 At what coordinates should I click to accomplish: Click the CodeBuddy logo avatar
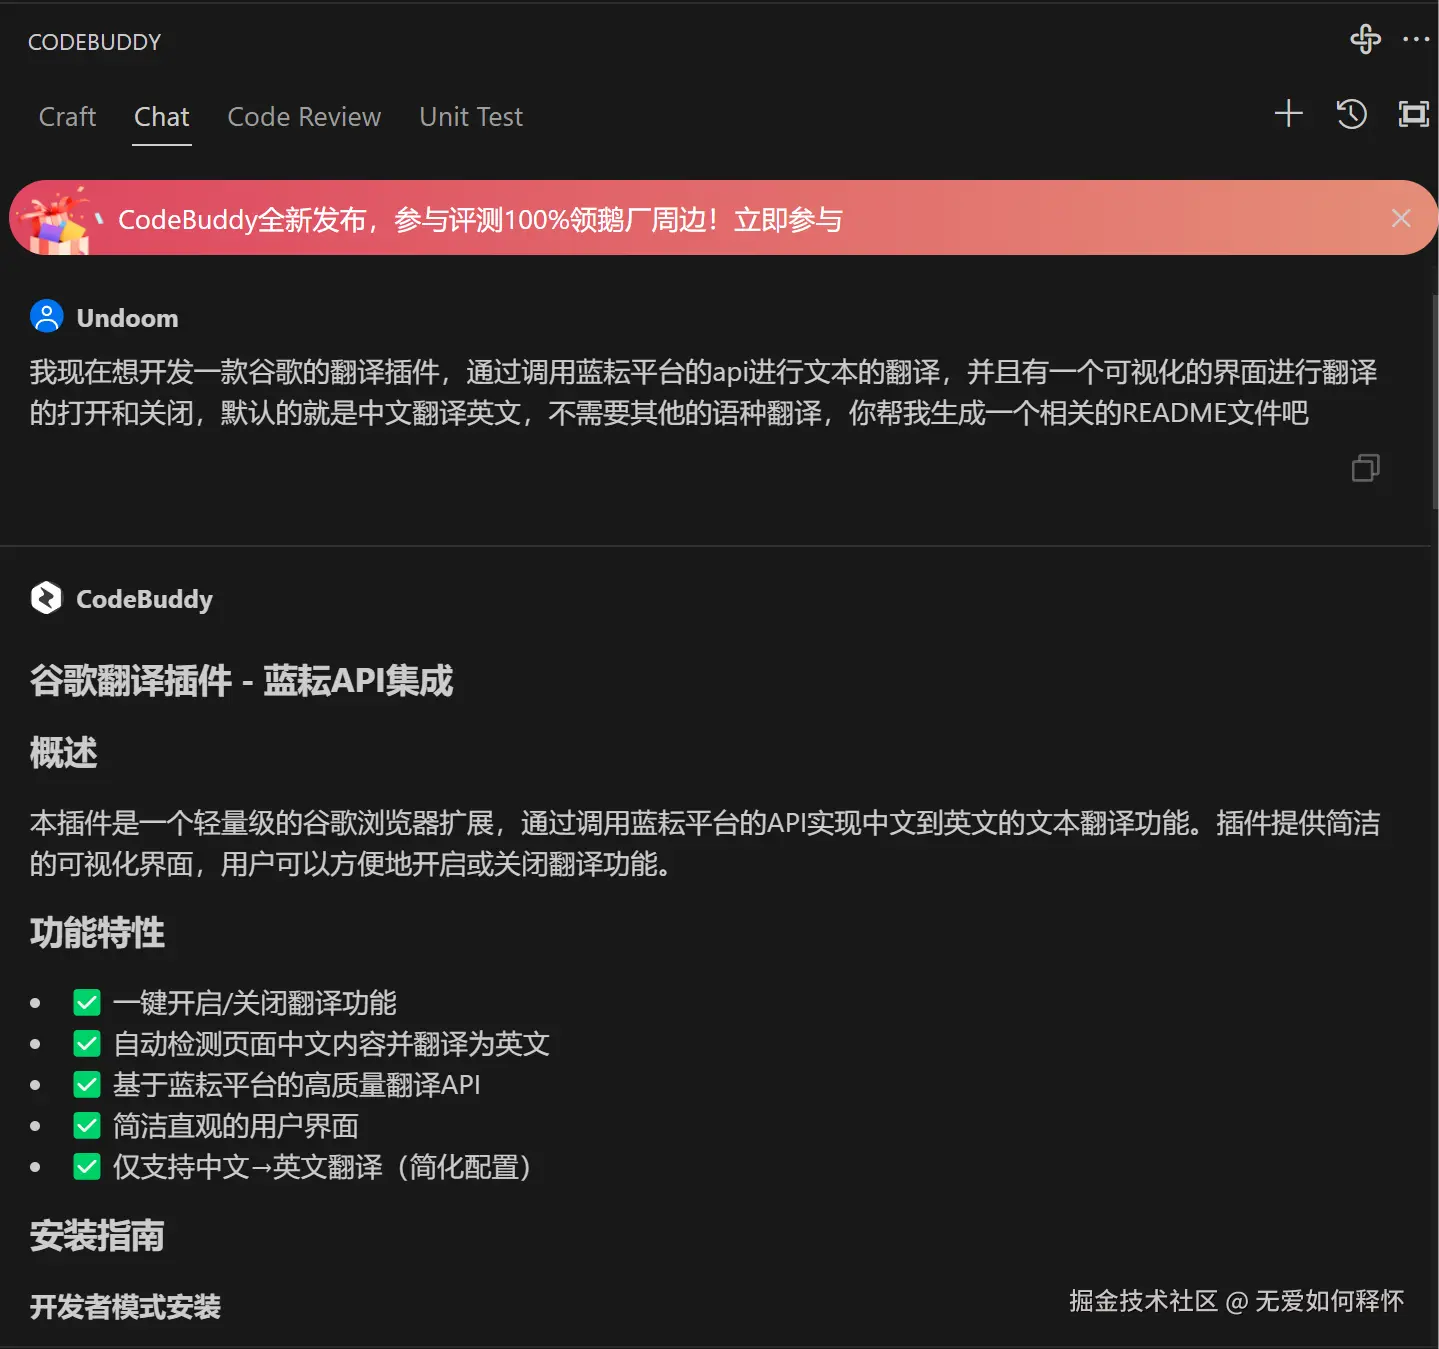click(47, 598)
